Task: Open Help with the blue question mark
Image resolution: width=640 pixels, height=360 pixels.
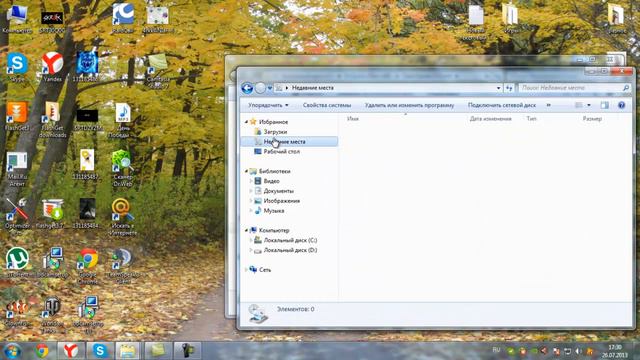Action: point(621,105)
